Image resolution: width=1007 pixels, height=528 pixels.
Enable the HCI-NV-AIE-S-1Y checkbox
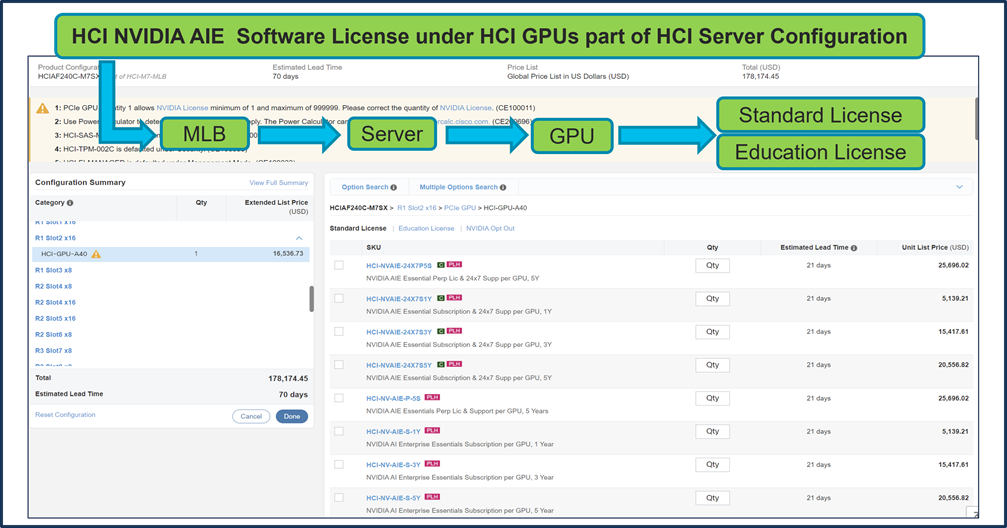coord(339,431)
